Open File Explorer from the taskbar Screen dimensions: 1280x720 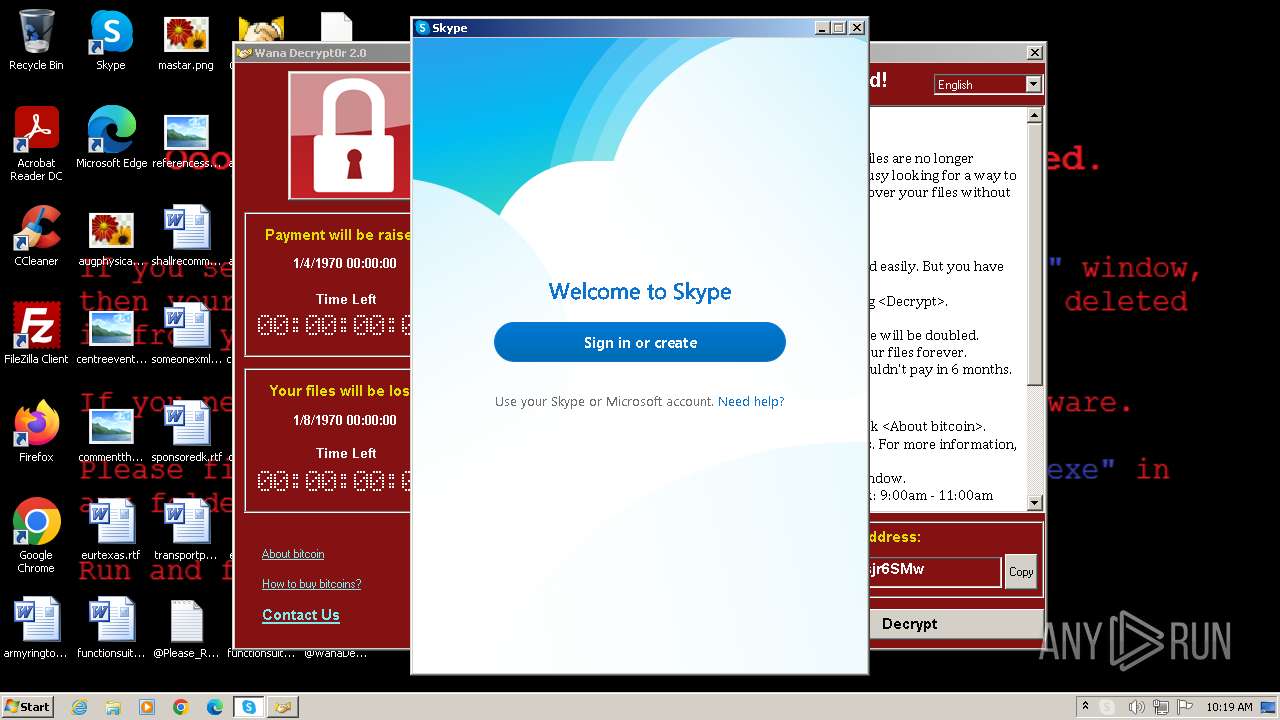pos(113,707)
